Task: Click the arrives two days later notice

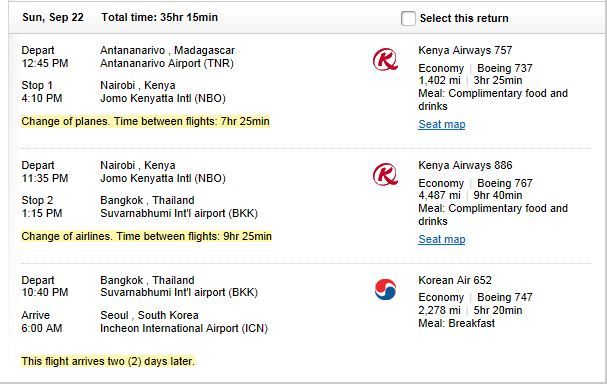Action: pyautogui.click(x=108, y=361)
